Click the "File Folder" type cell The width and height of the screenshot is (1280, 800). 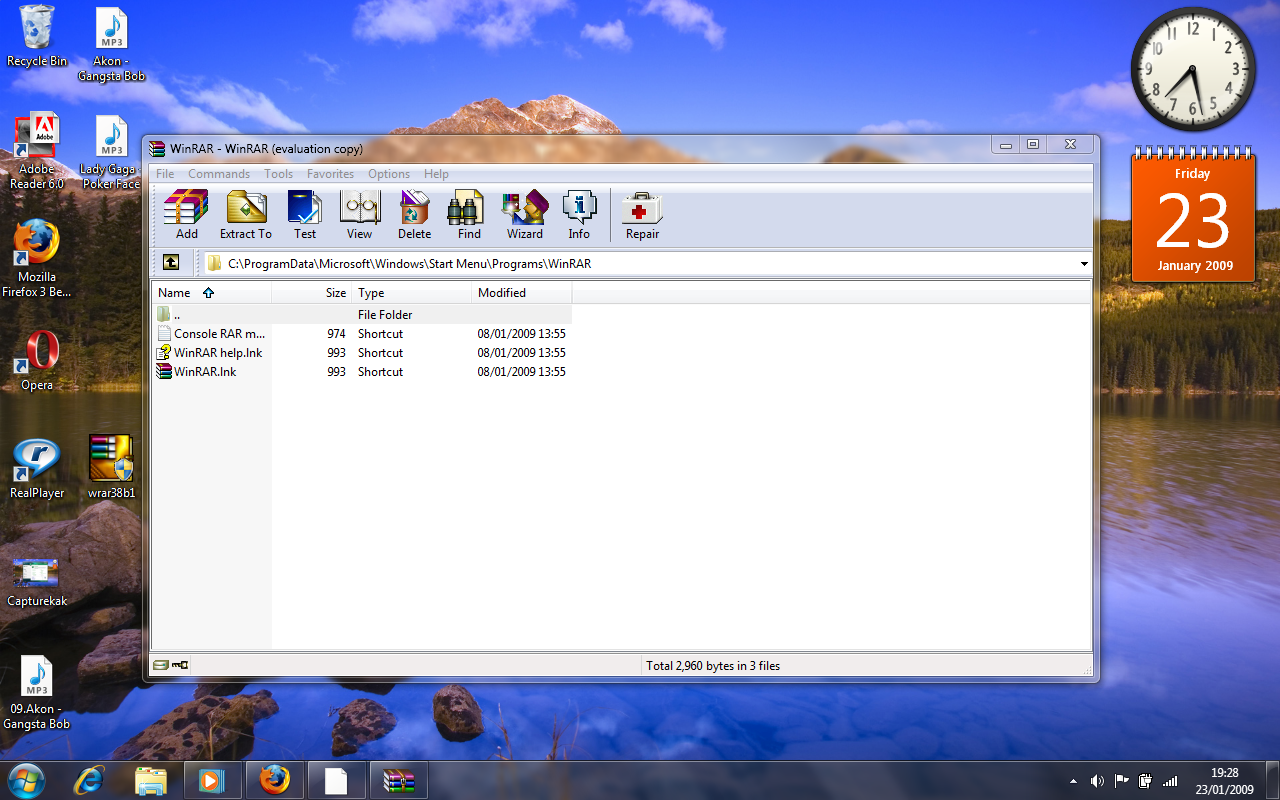click(385, 315)
